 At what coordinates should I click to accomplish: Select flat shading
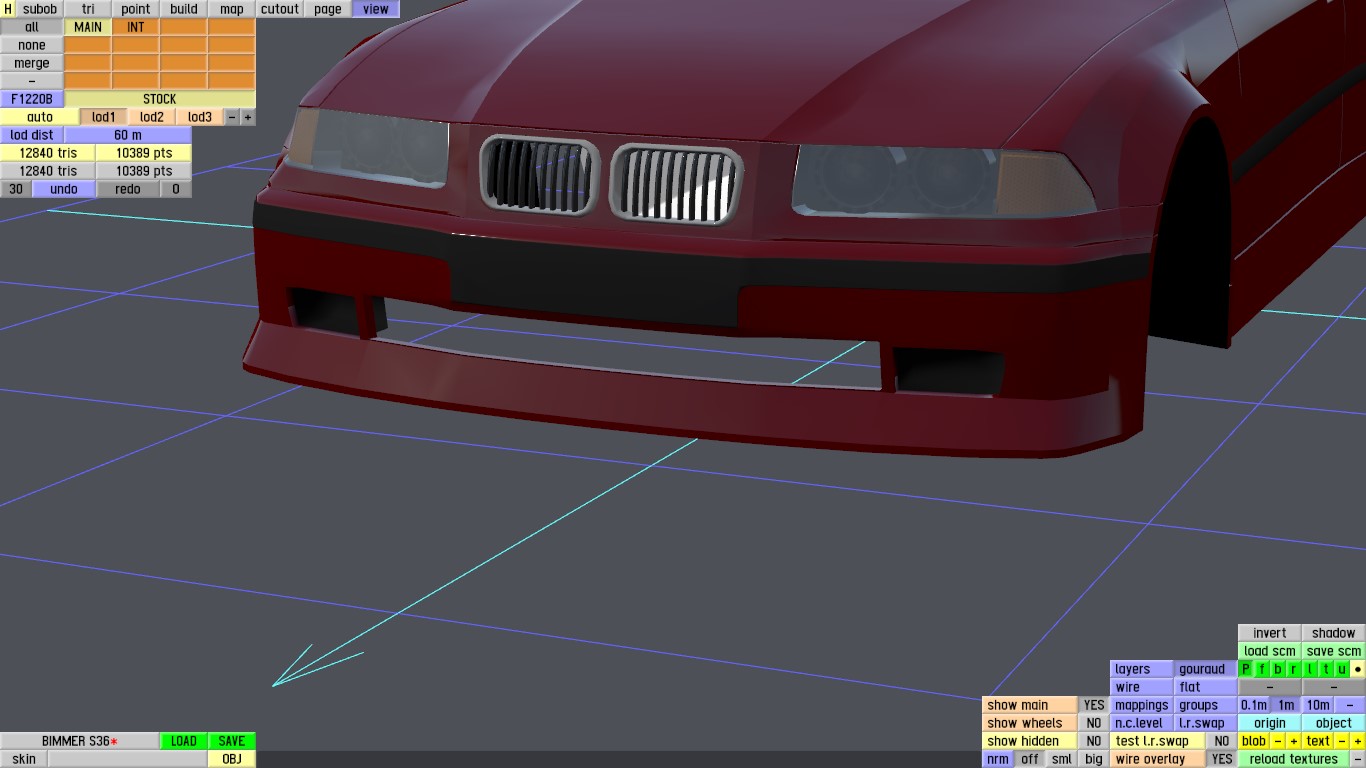click(1206, 687)
